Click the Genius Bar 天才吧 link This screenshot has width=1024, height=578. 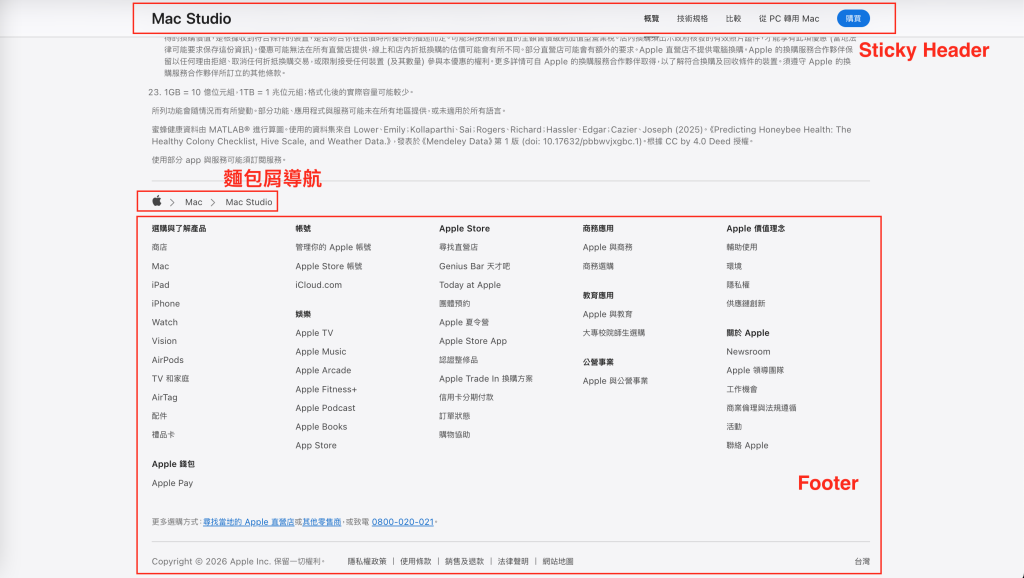(x=475, y=266)
